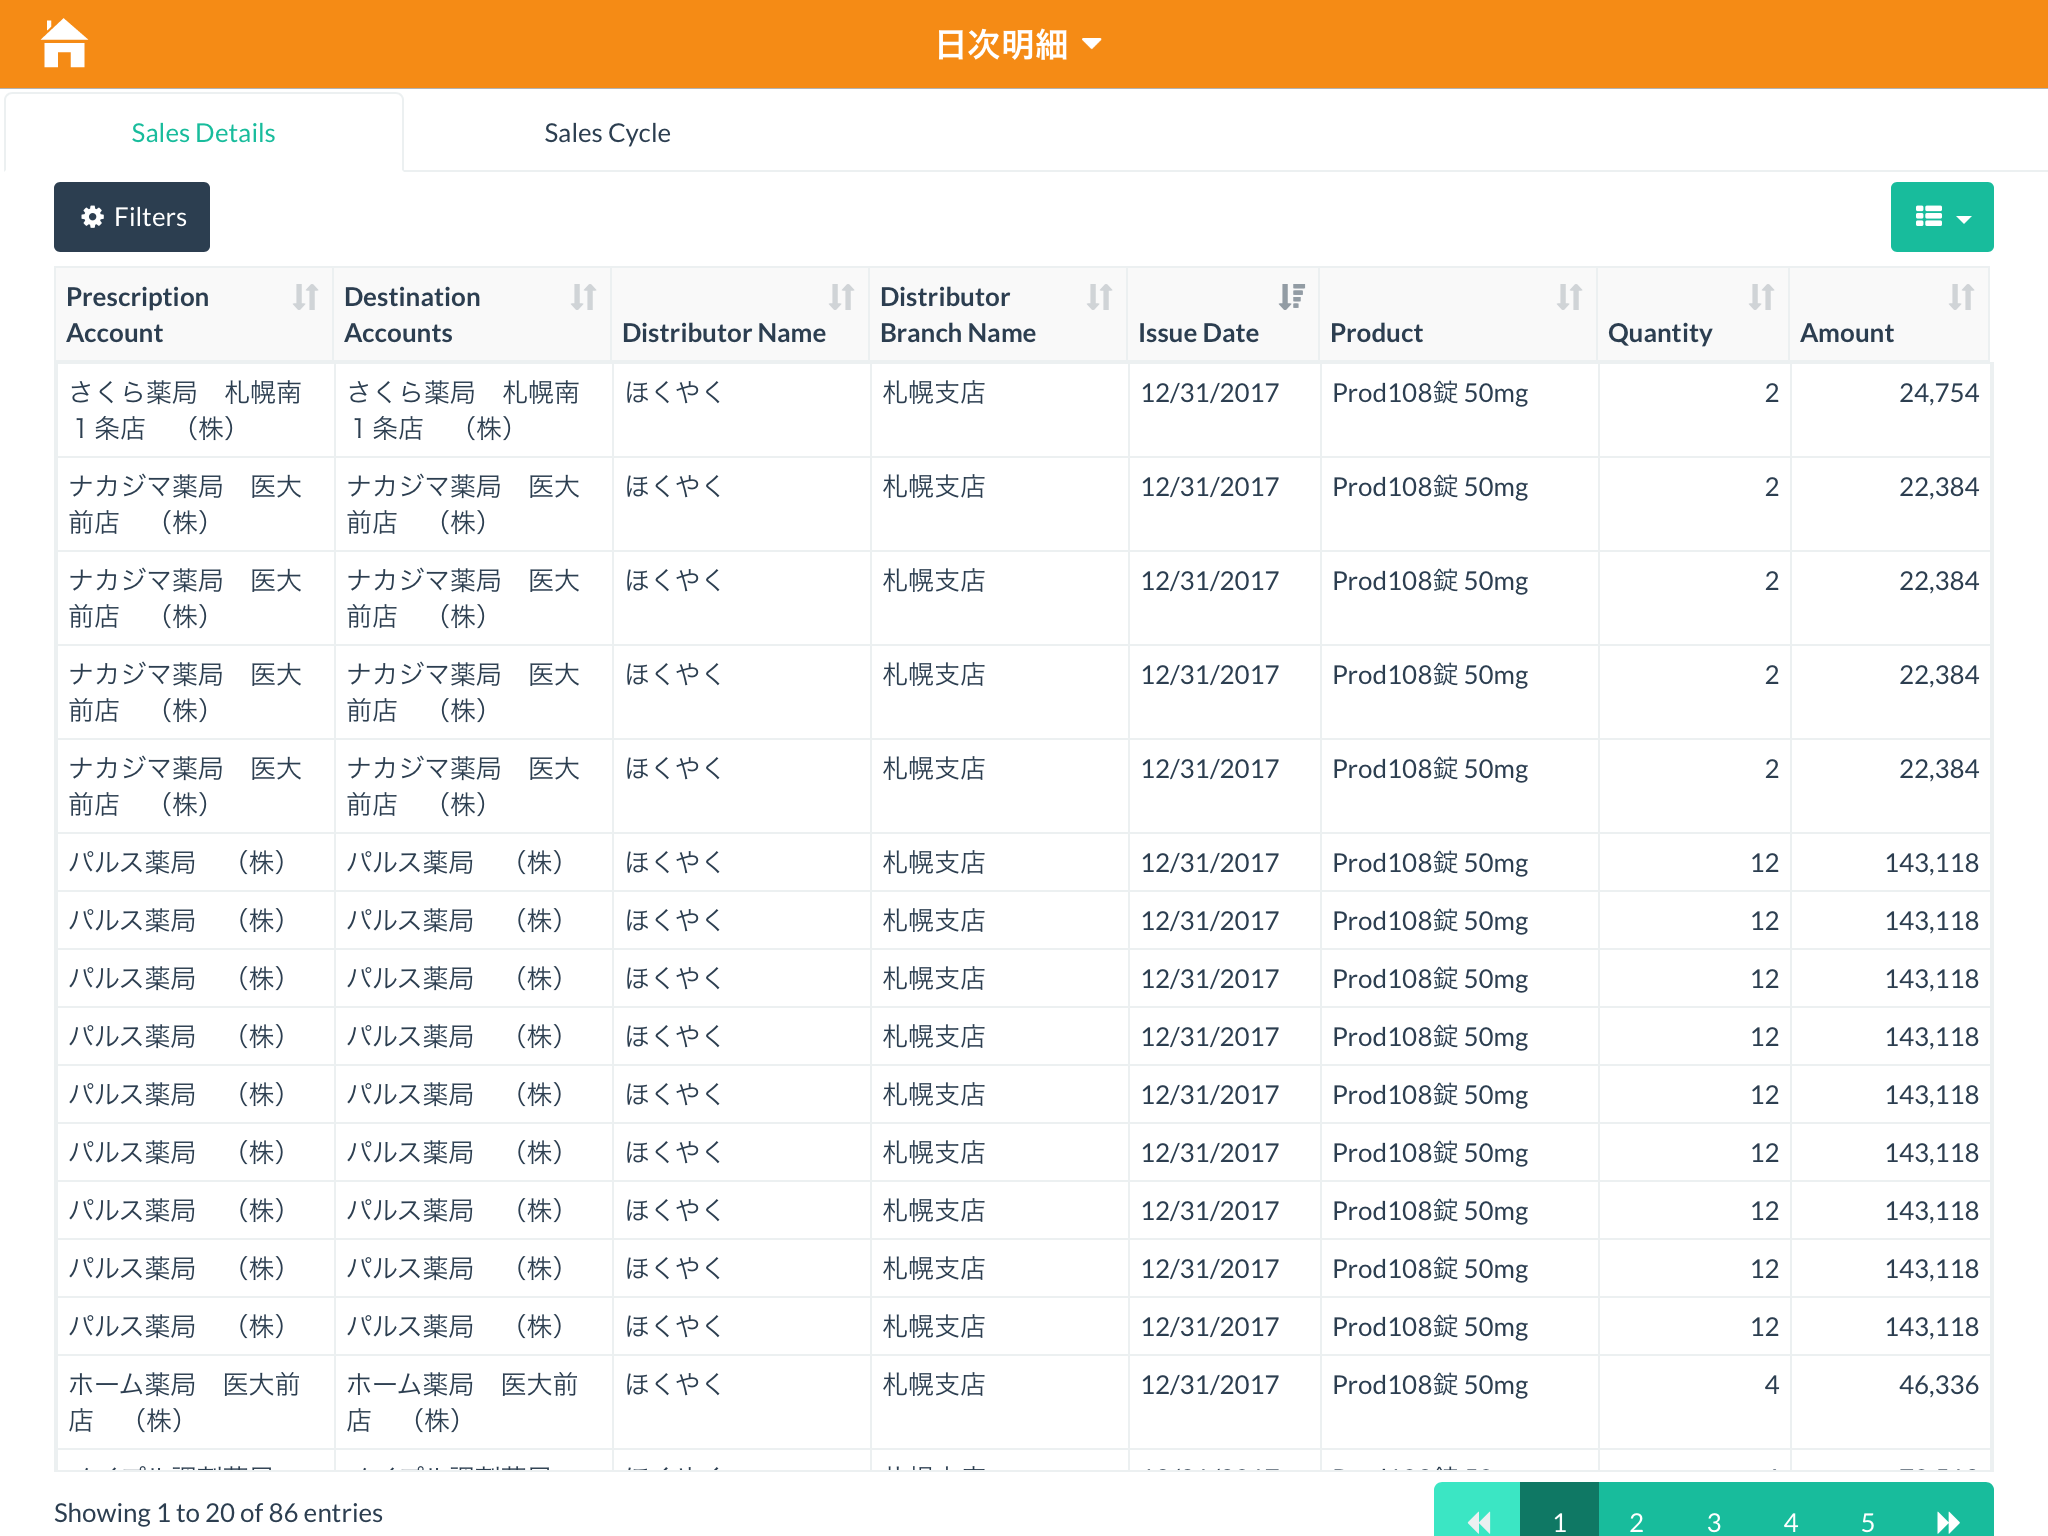Go to page 5
The height and width of the screenshot is (1536, 2048).
1867,1520
